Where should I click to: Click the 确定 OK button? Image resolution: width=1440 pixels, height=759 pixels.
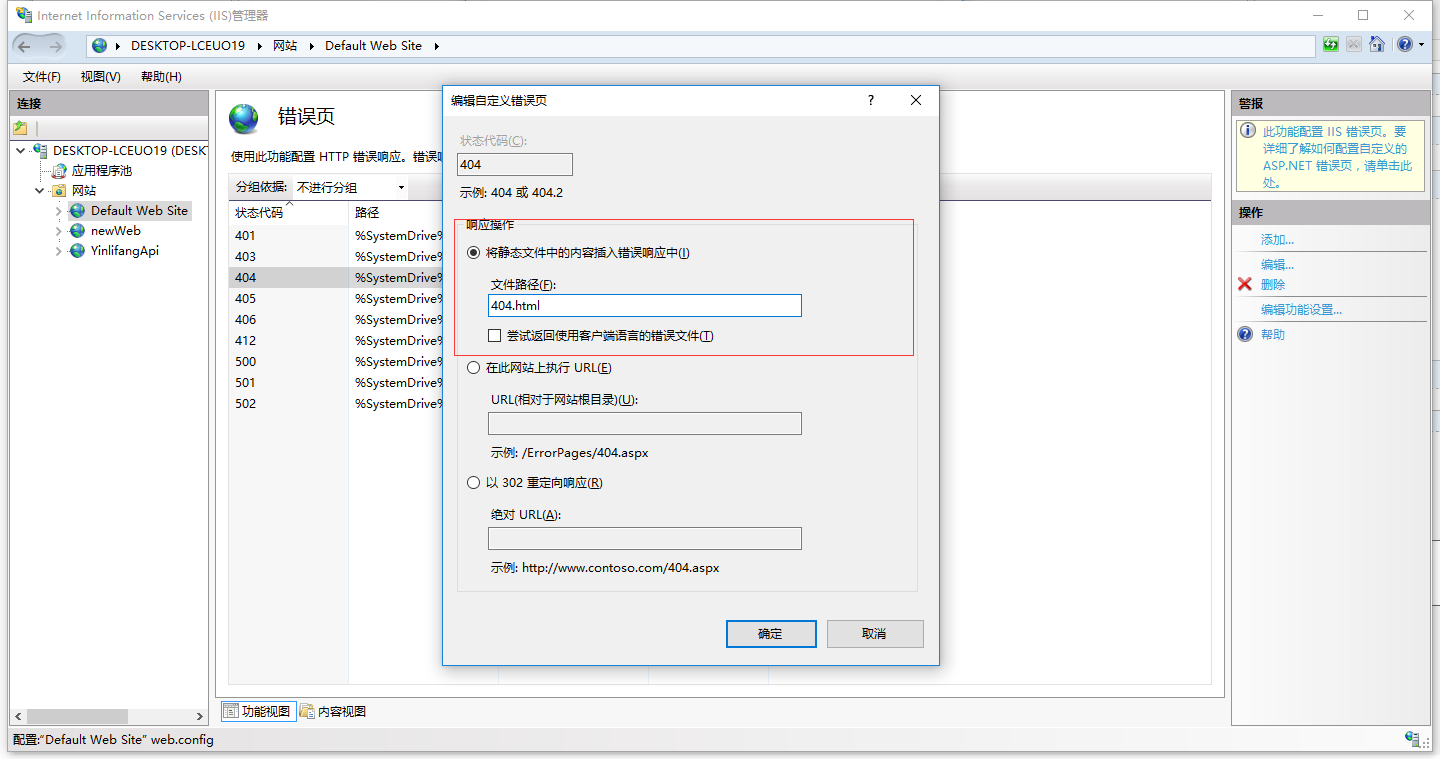pos(770,634)
